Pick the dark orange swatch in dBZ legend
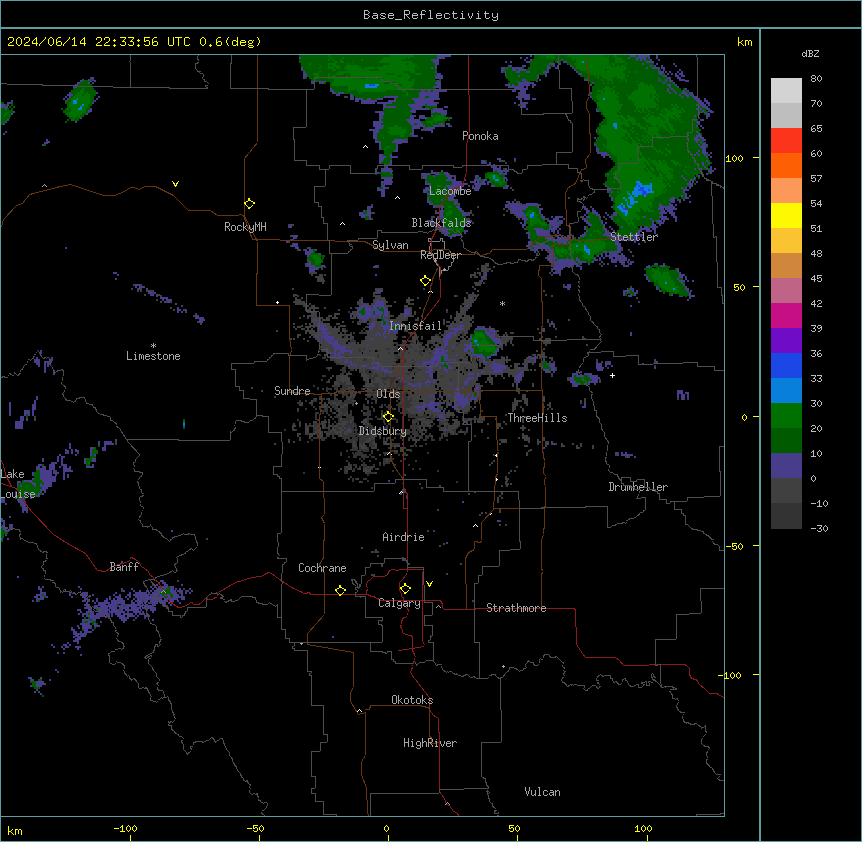 pos(786,165)
